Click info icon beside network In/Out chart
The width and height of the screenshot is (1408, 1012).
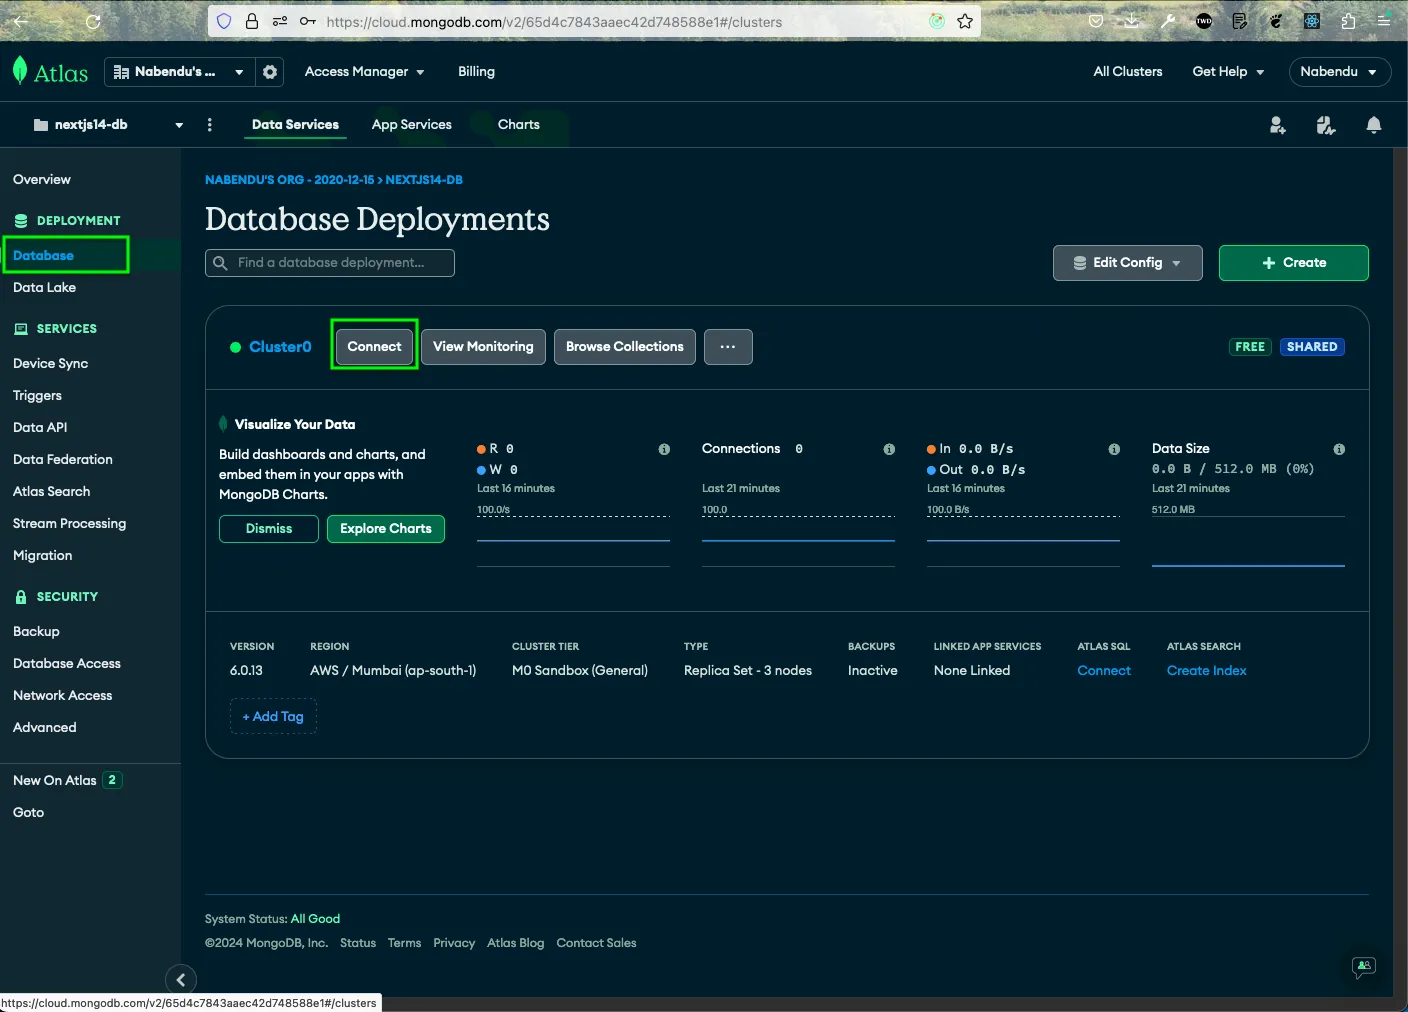coord(1114,449)
